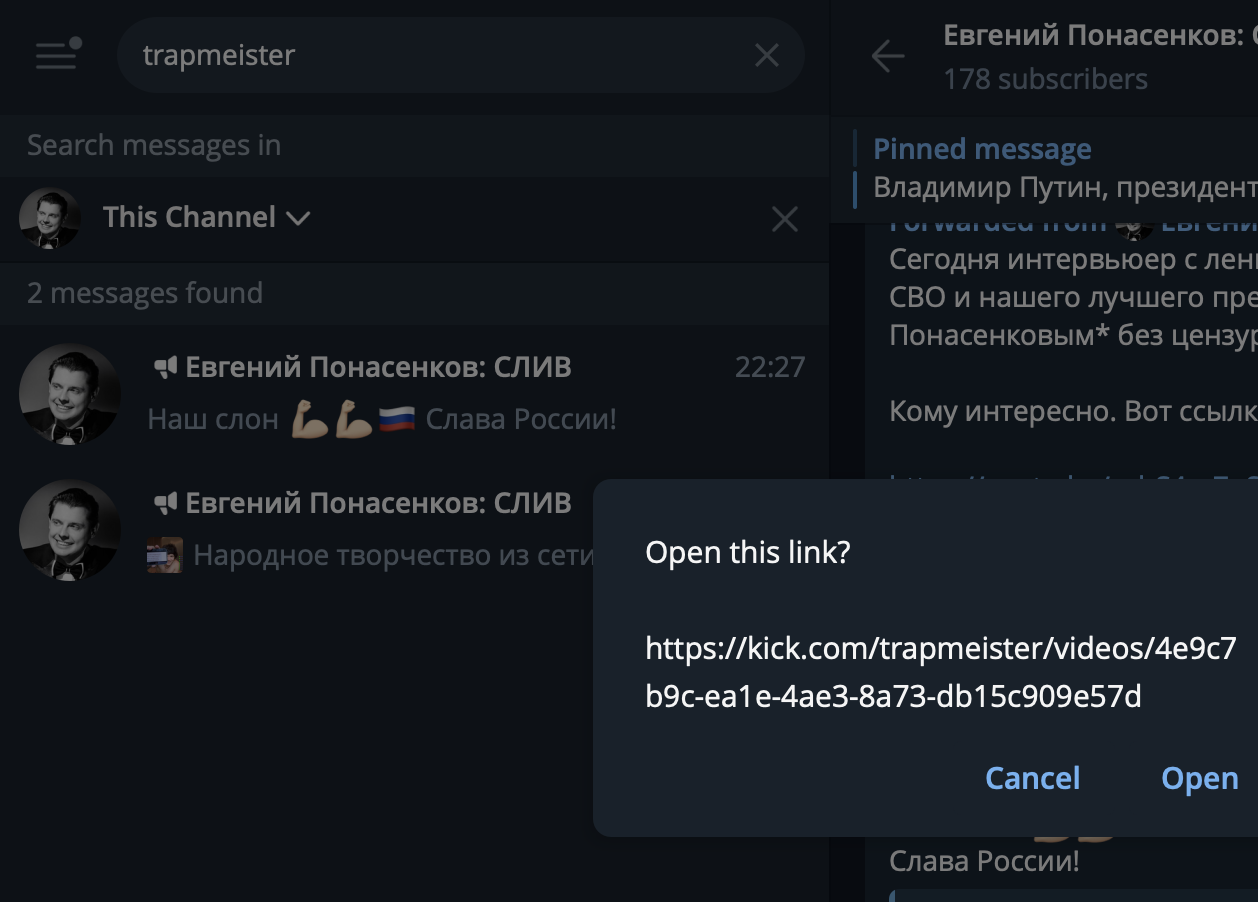Viewport: 1258px width, 902px height.
Task: Click inside the trapmeister search field
Action: [x=440, y=55]
